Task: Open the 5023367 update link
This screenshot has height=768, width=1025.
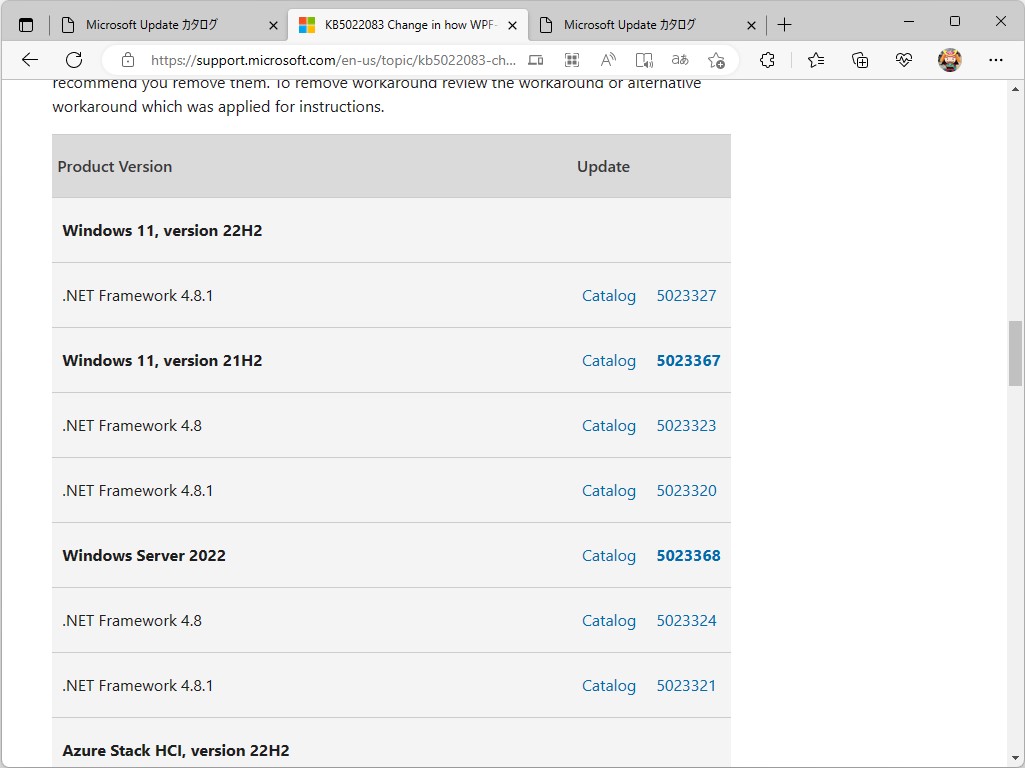Action: click(x=688, y=361)
